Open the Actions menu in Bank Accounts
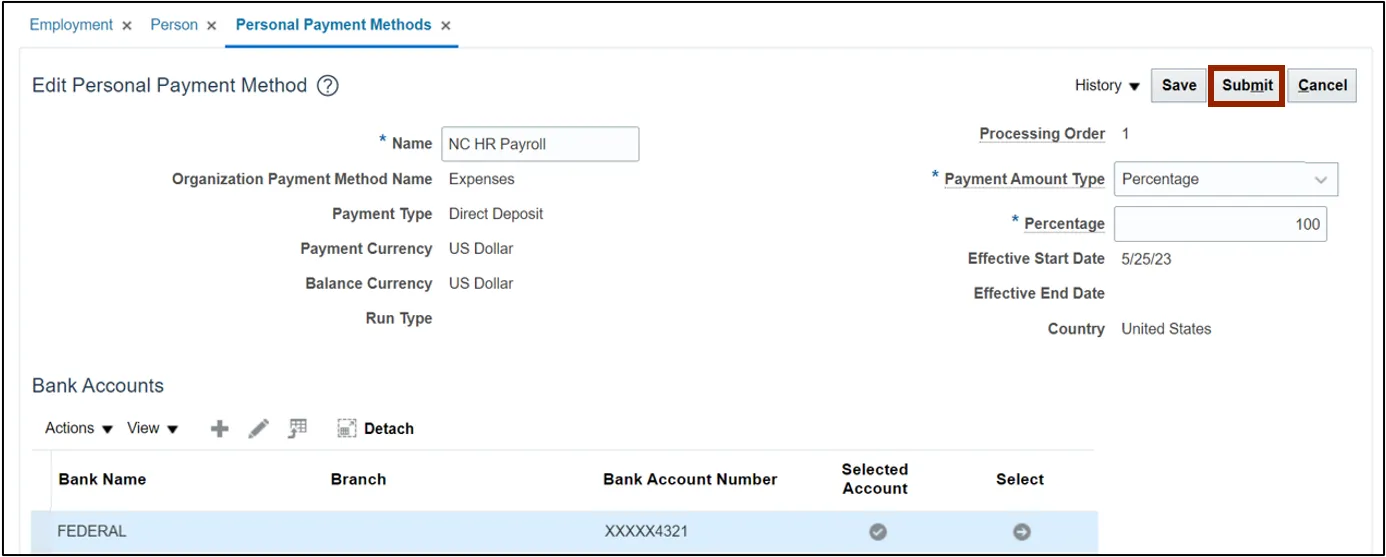The height and width of the screenshot is (557, 1386). 79,428
